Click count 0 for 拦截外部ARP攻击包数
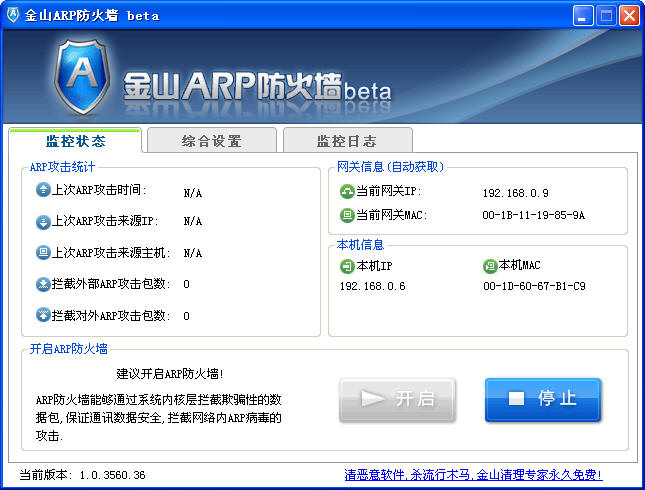Viewport: 645px width, 490px height. tap(186, 284)
